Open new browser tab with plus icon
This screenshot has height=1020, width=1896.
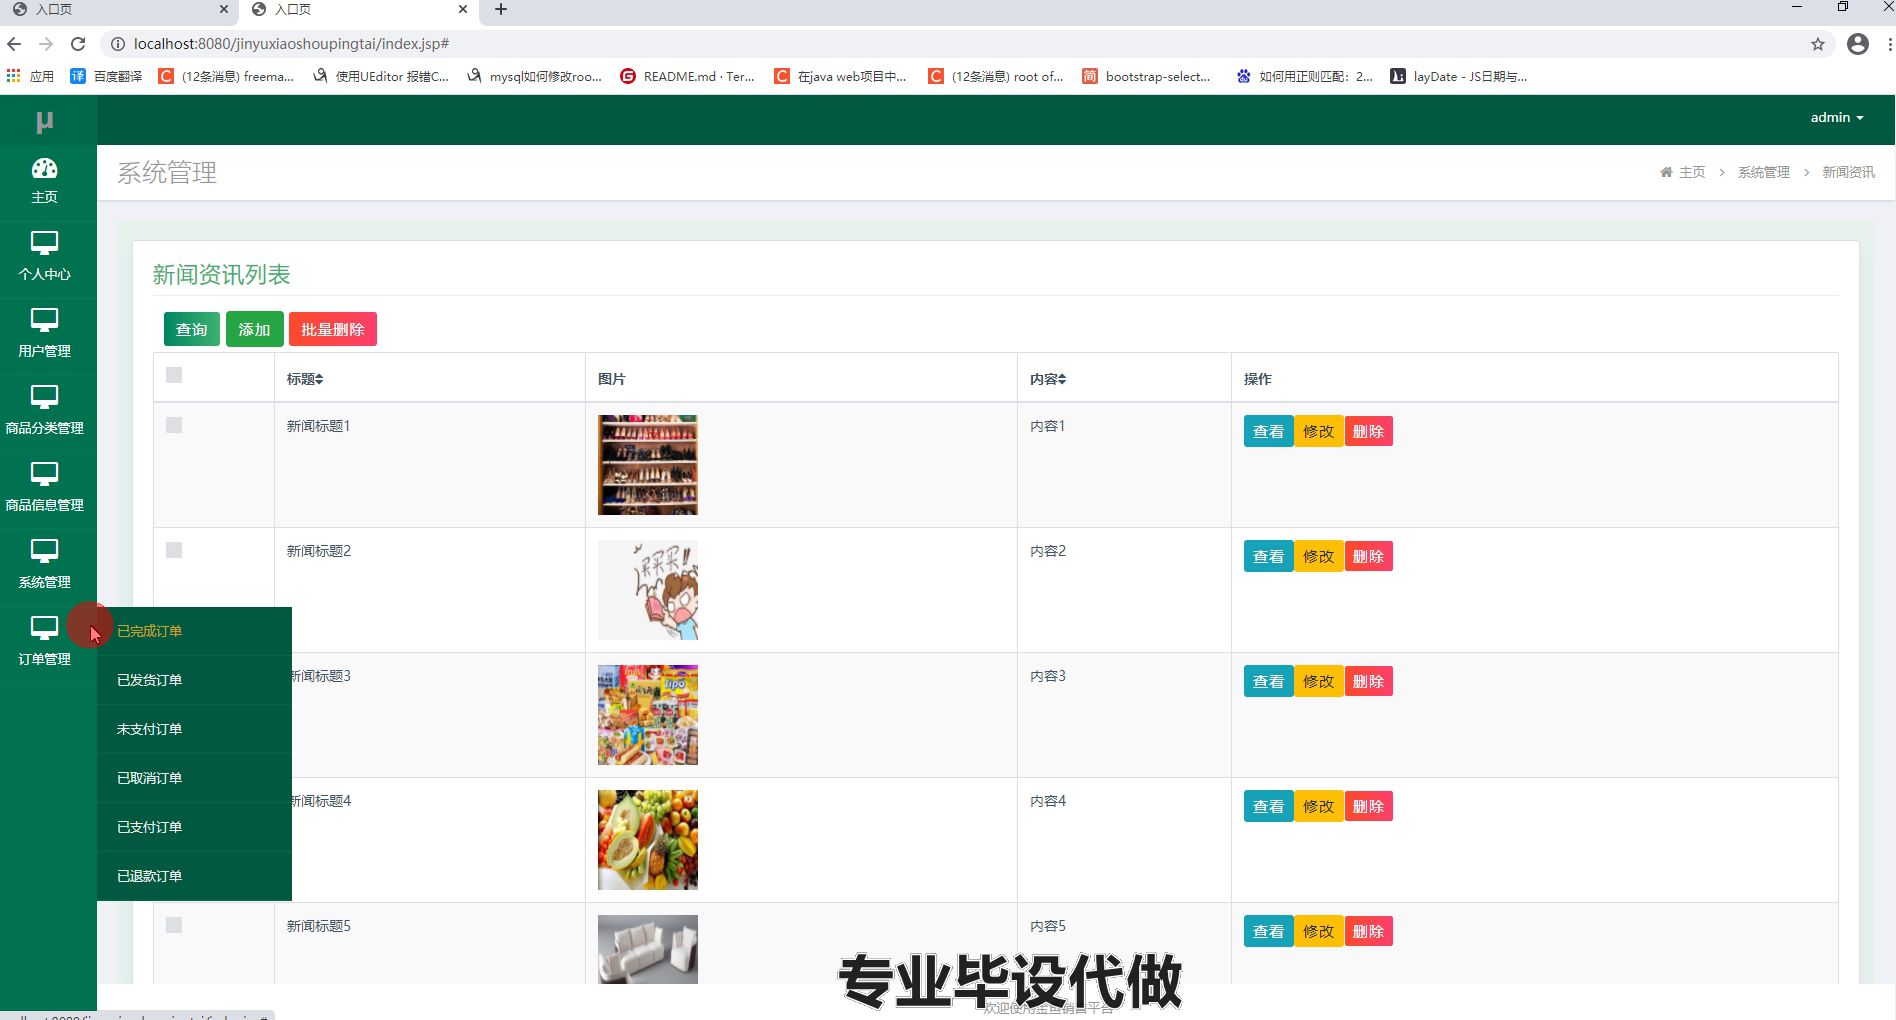501,9
